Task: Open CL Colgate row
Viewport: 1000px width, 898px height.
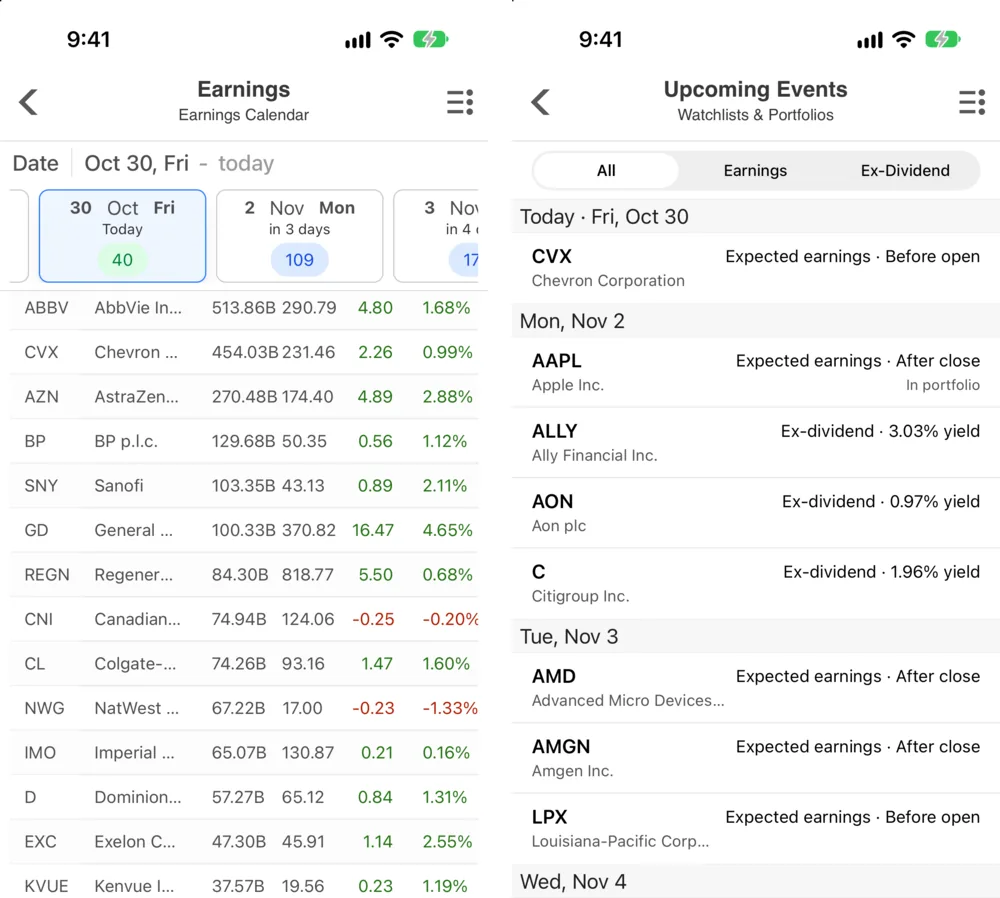Action: point(244,664)
